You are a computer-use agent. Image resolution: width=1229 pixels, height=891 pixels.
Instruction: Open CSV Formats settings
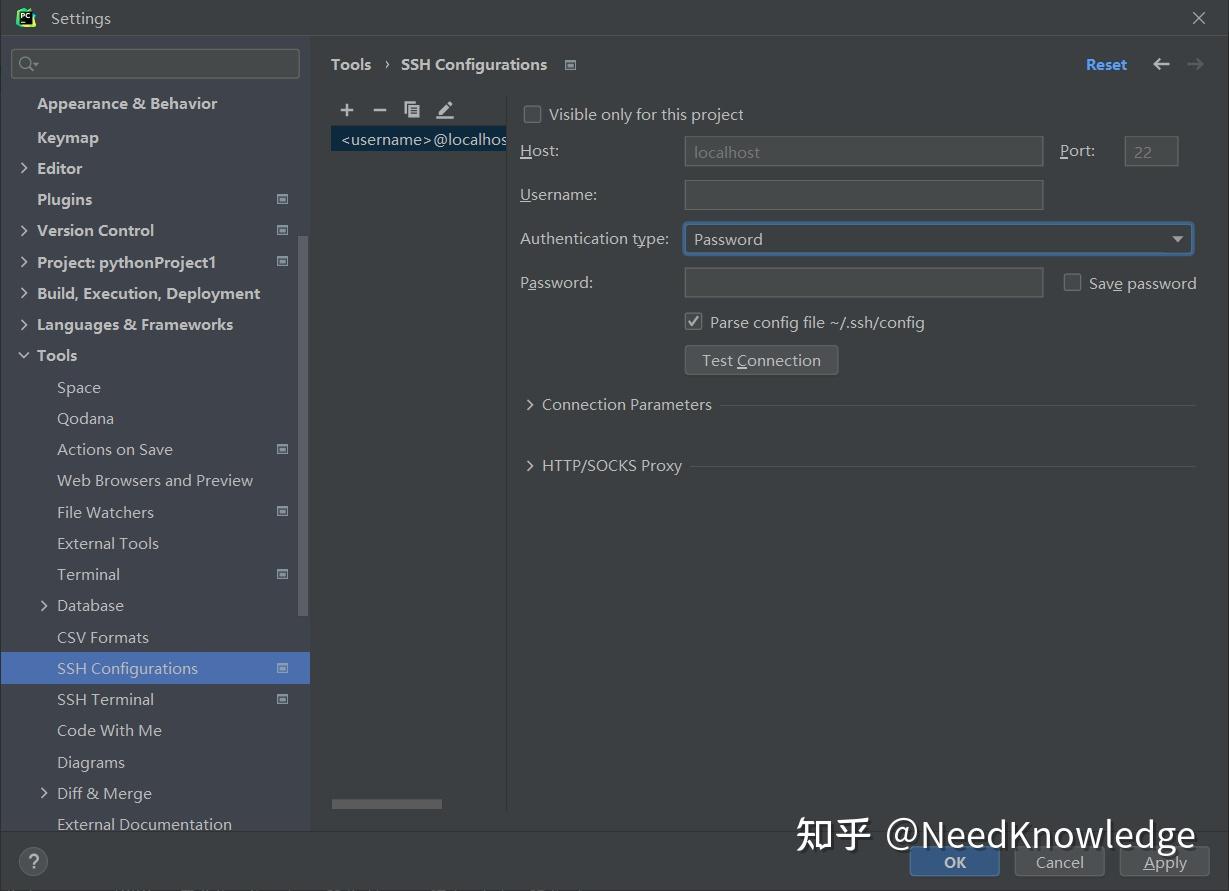pos(103,637)
